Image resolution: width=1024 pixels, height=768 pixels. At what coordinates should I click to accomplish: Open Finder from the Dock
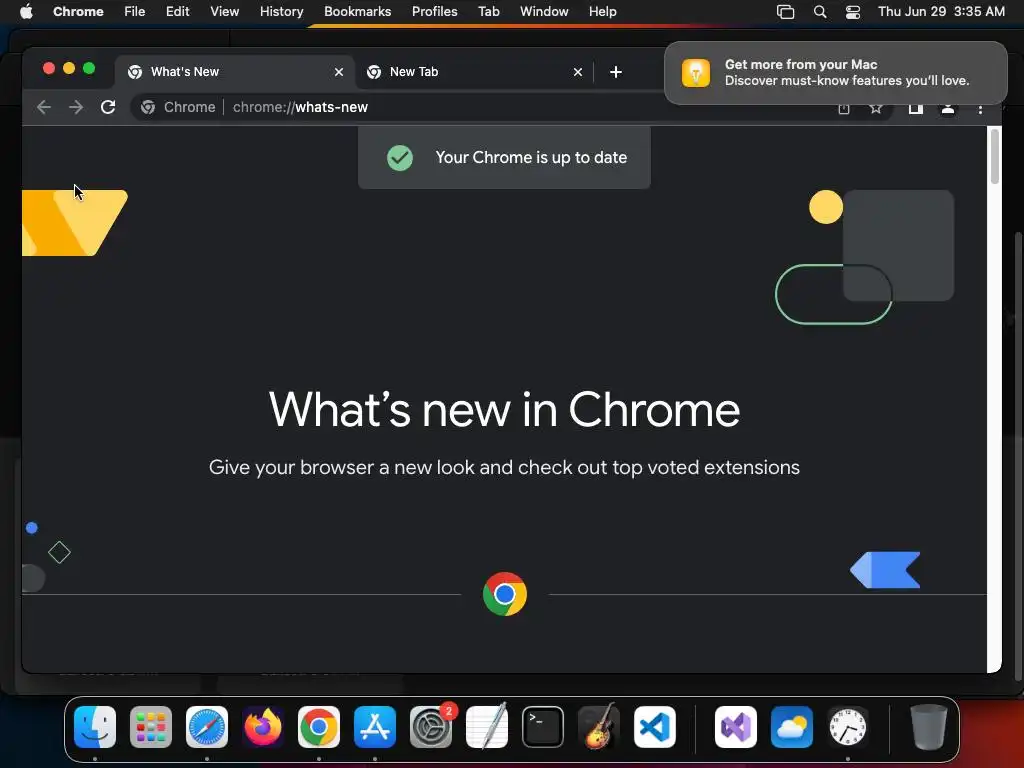[95, 727]
